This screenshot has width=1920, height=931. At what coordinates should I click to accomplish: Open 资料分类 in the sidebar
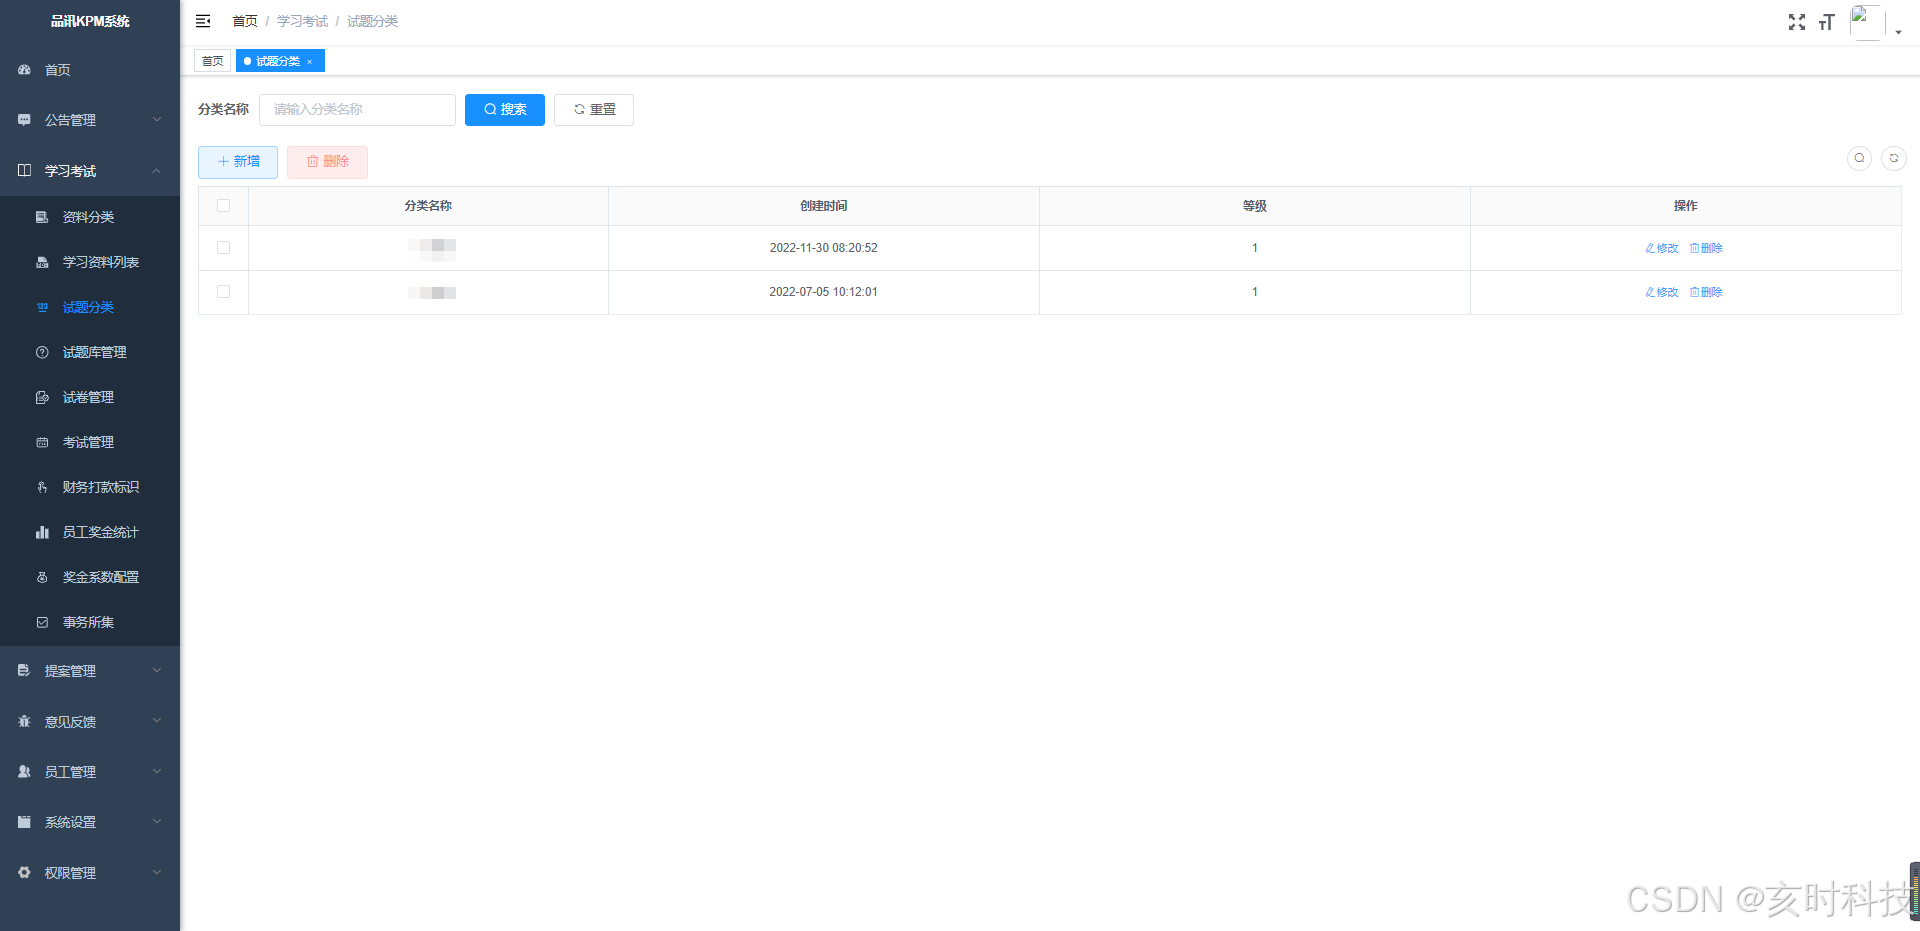(x=90, y=217)
